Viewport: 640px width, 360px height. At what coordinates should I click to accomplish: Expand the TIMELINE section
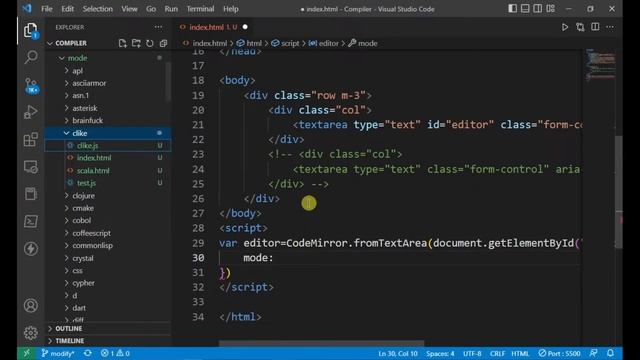108,341
